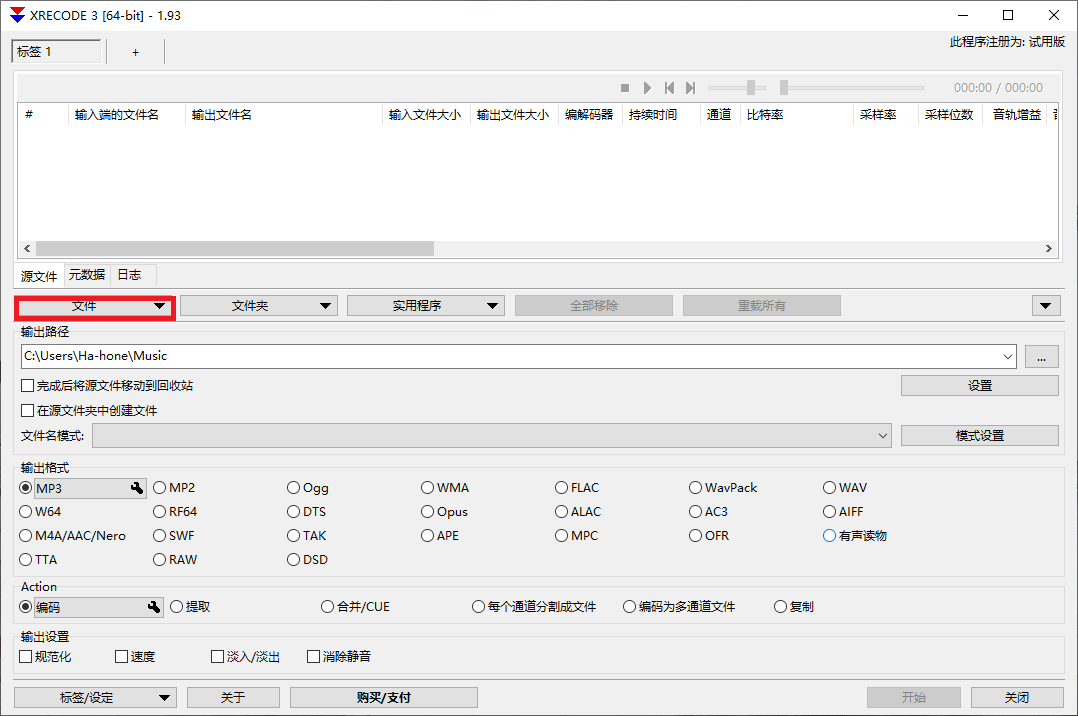Enable 消除静音 checkbox

[339, 656]
